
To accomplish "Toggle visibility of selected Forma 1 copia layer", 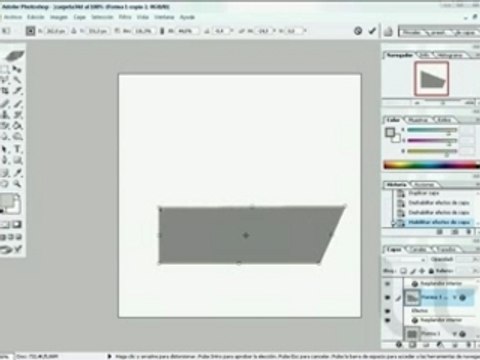I will click(x=387, y=298).
